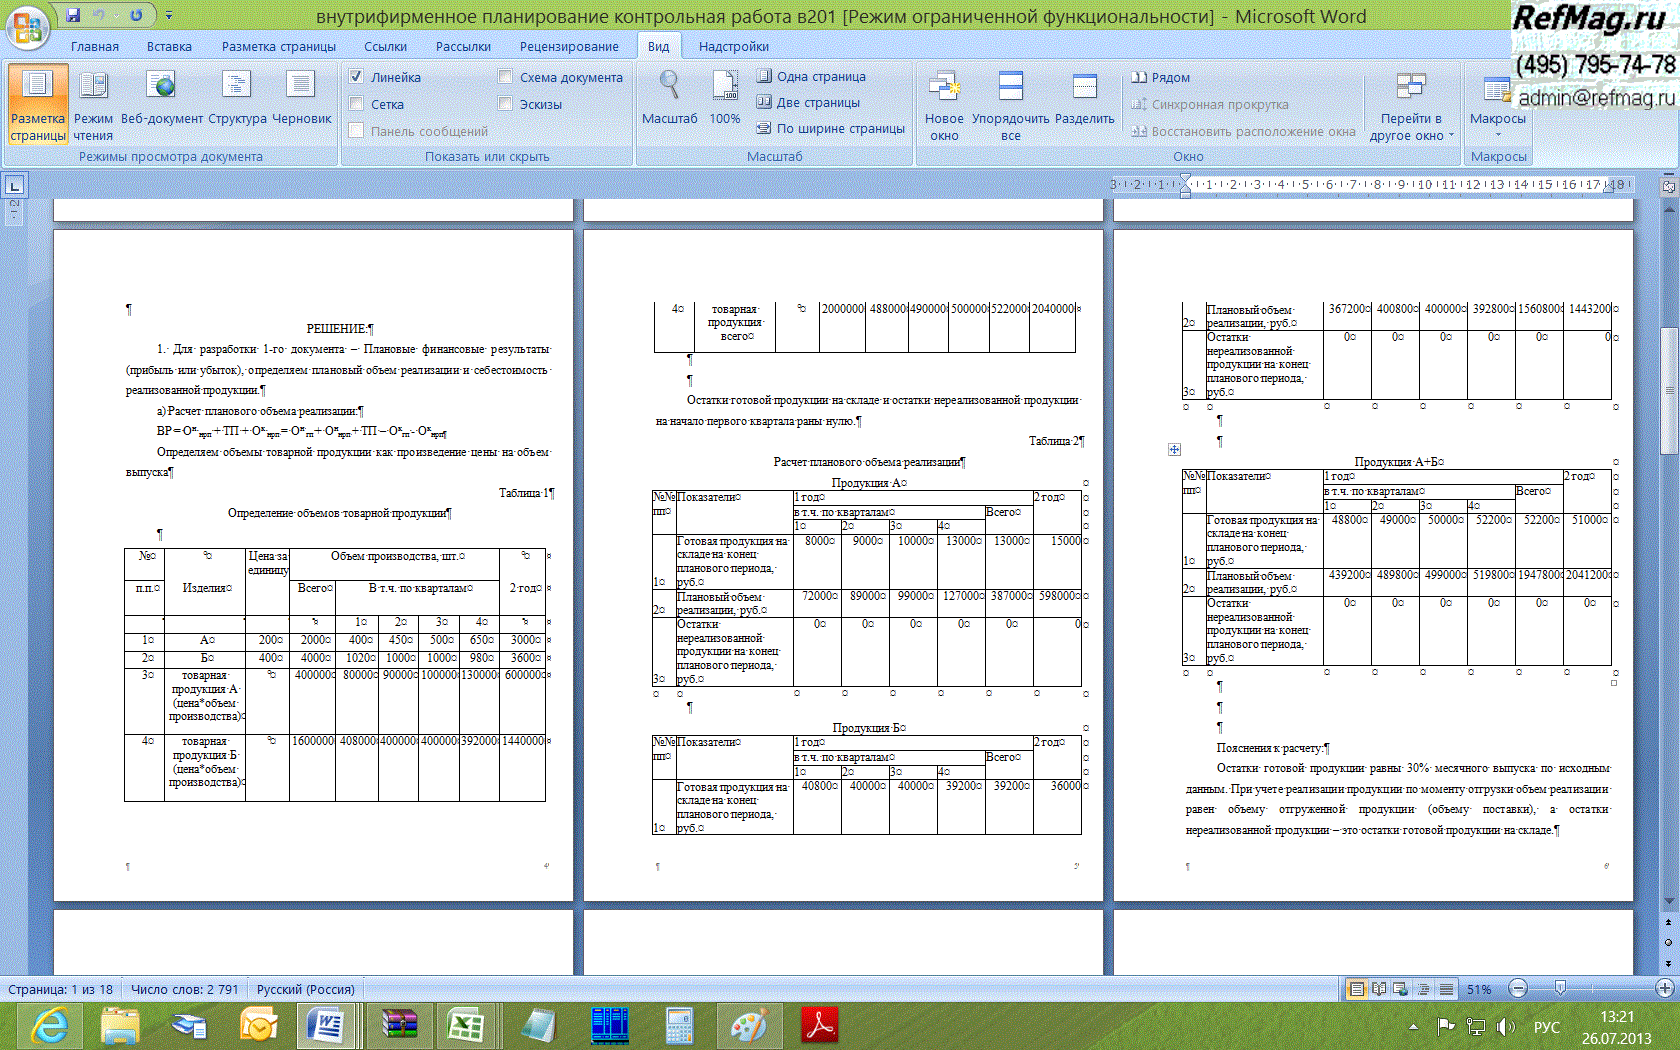Viewport: 1680px width, 1050px height.
Task: Open Adobe Reader from the taskbar
Action: click(819, 1025)
